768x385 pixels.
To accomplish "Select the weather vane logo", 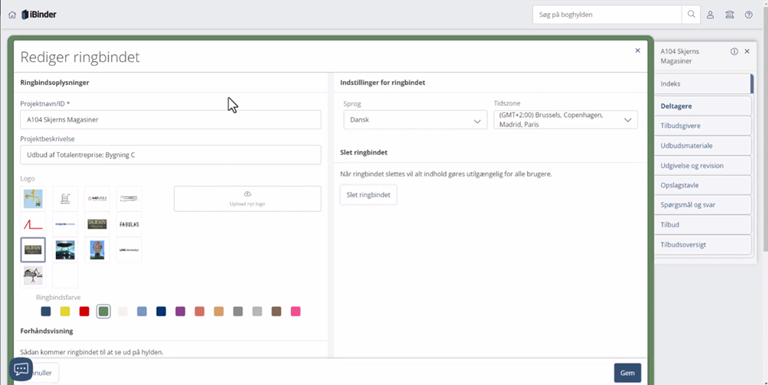I will (33, 198).
